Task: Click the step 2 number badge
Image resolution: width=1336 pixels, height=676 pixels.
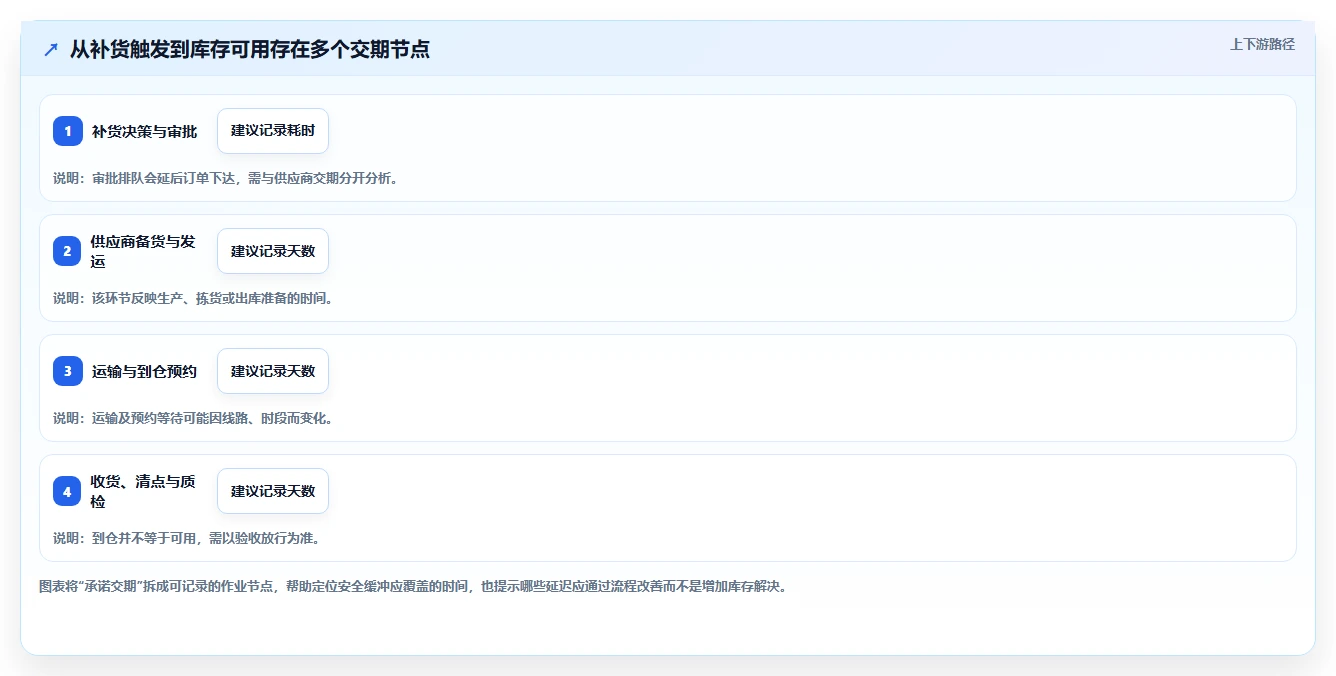Action: click(68, 251)
